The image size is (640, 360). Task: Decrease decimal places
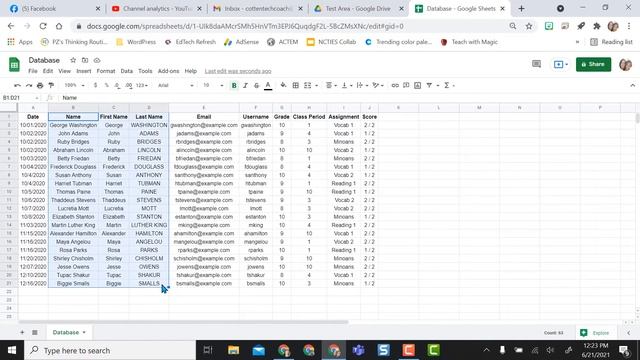point(117,85)
